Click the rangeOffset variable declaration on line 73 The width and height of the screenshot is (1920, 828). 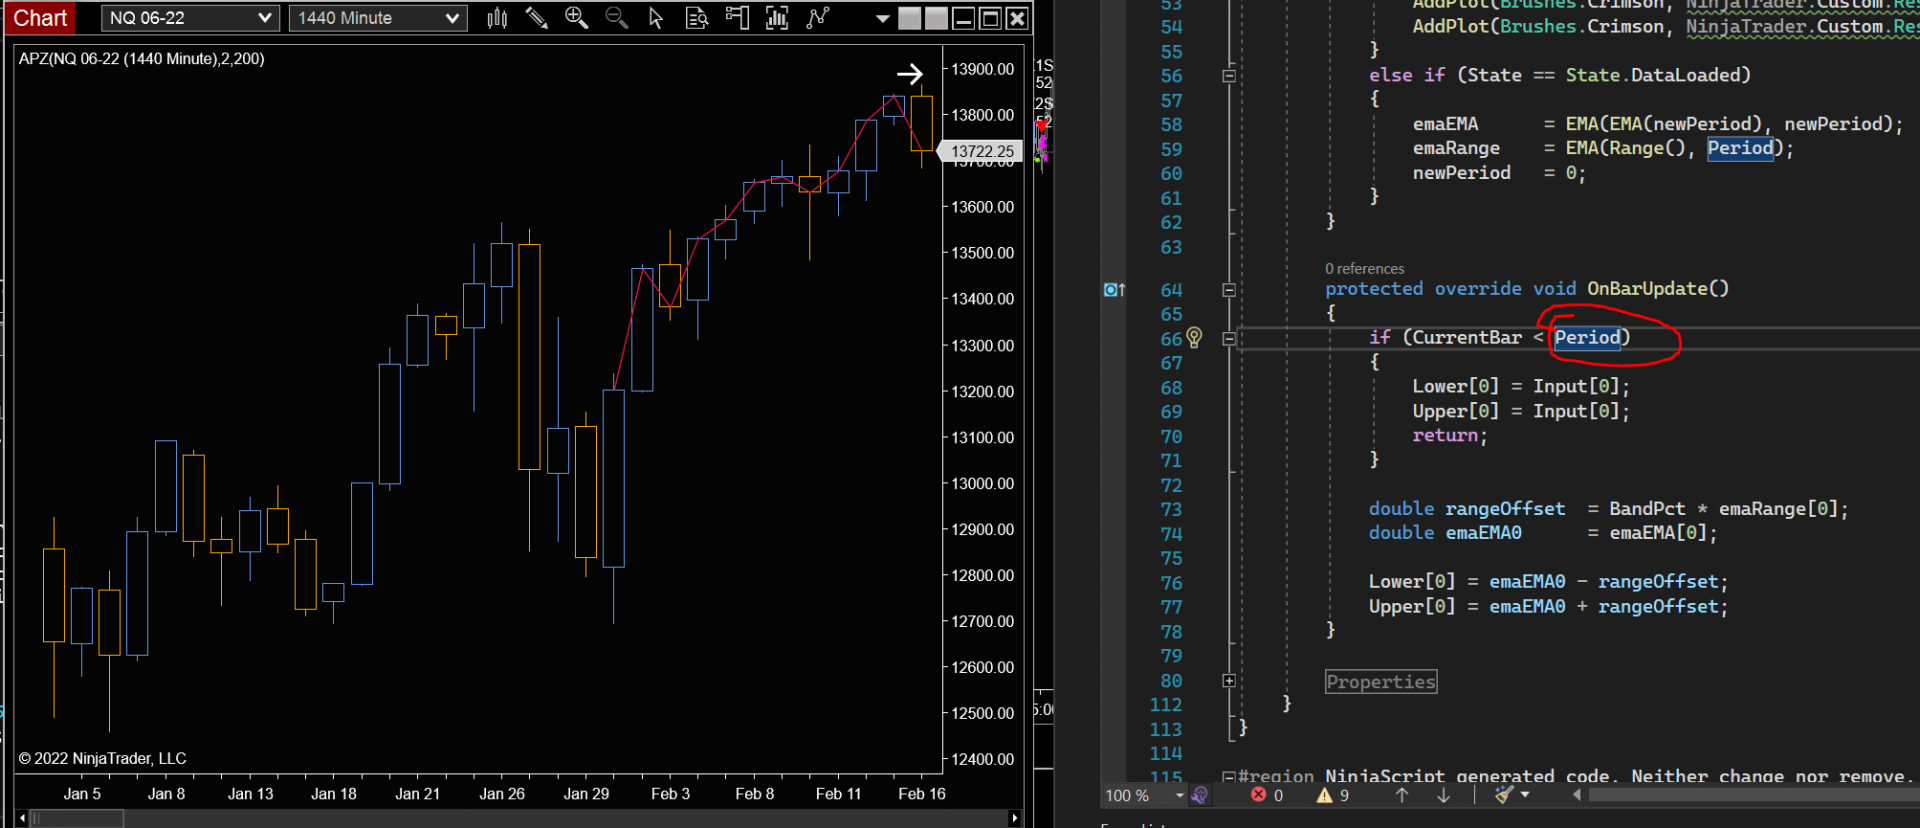coord(1505,509)
